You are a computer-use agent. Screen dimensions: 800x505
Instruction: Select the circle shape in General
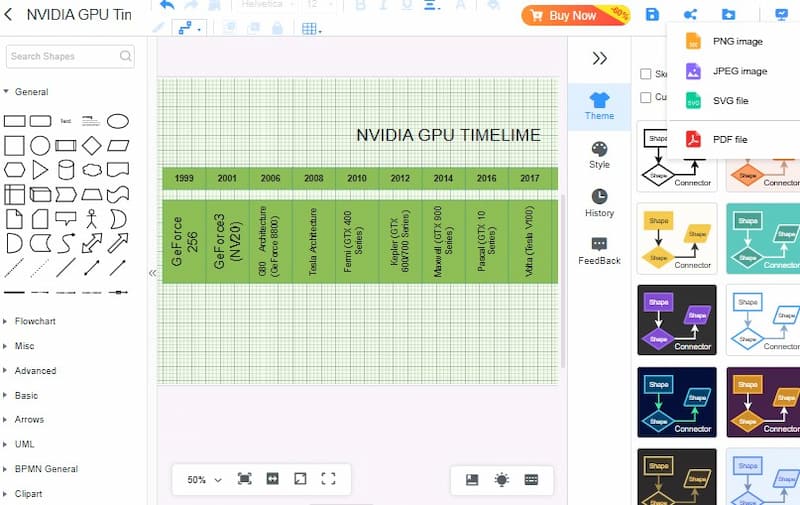coord(40,145)
